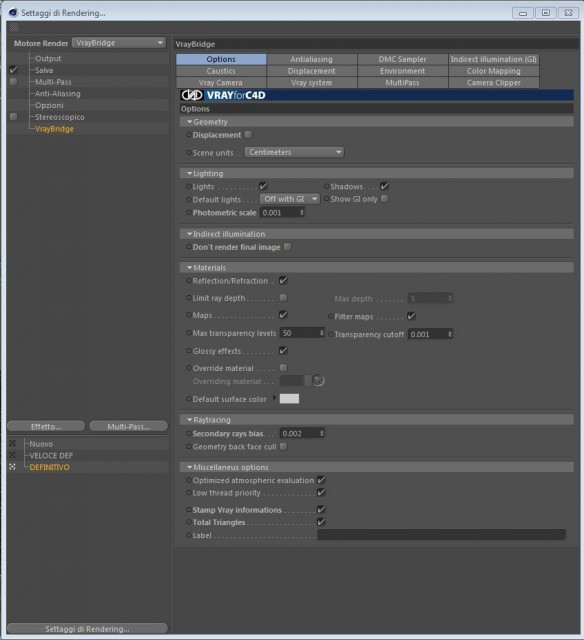Toggle Low thread priority checkbox
584x640 pixels.
(x=321, y=492)
